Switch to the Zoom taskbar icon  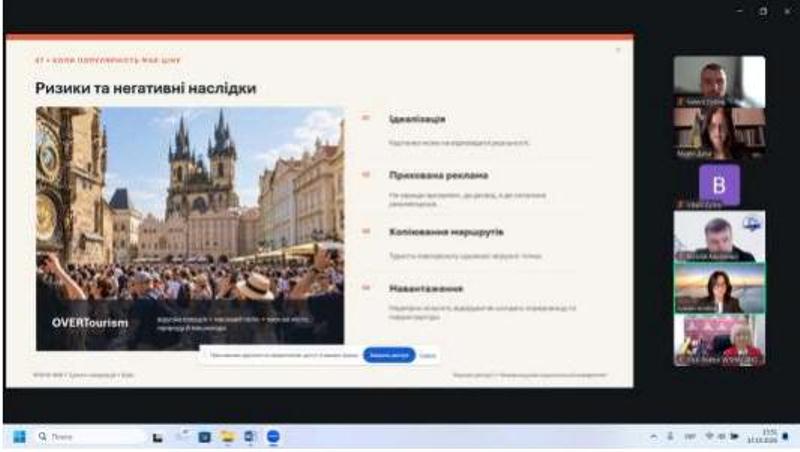(273, 437)
